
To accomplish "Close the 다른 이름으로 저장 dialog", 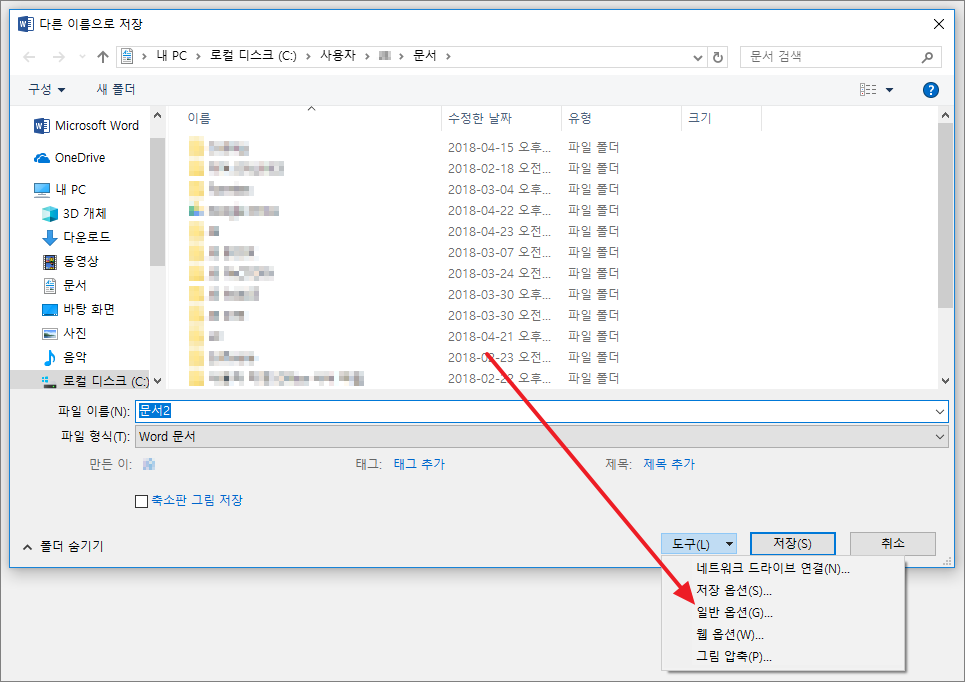I will coord(939,24).
